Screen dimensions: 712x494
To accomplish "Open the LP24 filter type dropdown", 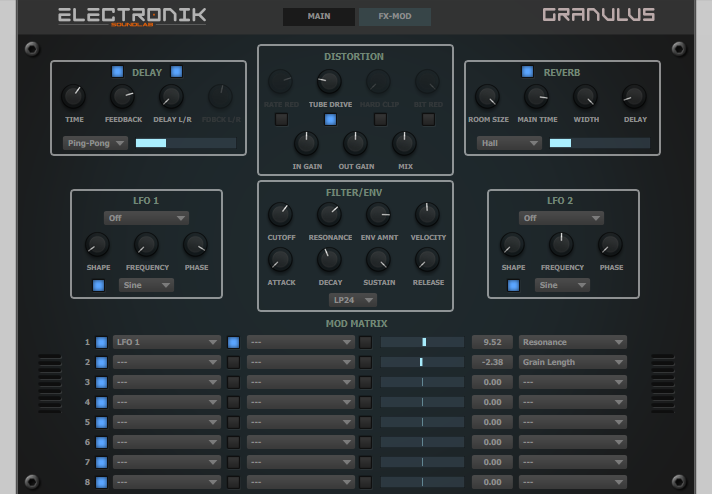I will tap(353, 300).
